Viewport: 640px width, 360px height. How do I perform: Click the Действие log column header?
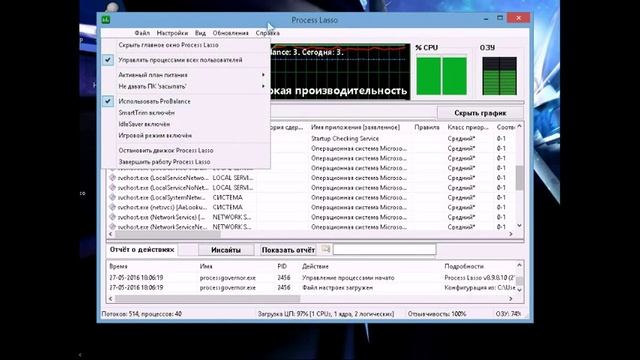[315, 266]
